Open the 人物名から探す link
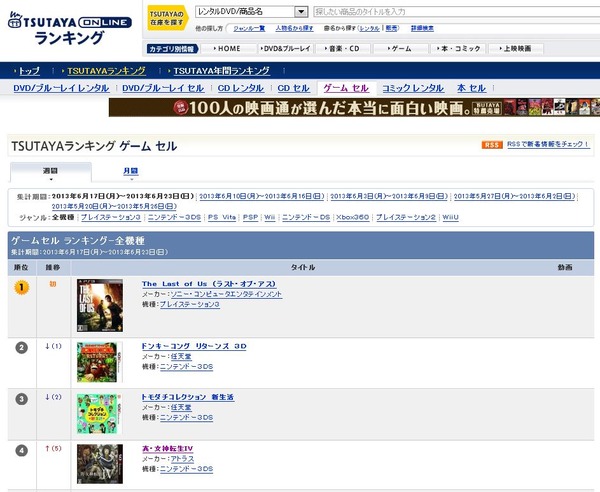 pyautogui.click(x=294, y=28)
